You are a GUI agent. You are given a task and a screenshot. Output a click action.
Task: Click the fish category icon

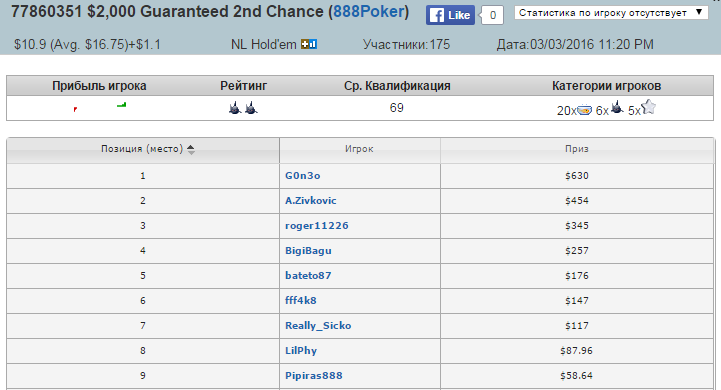click(584, 110)
